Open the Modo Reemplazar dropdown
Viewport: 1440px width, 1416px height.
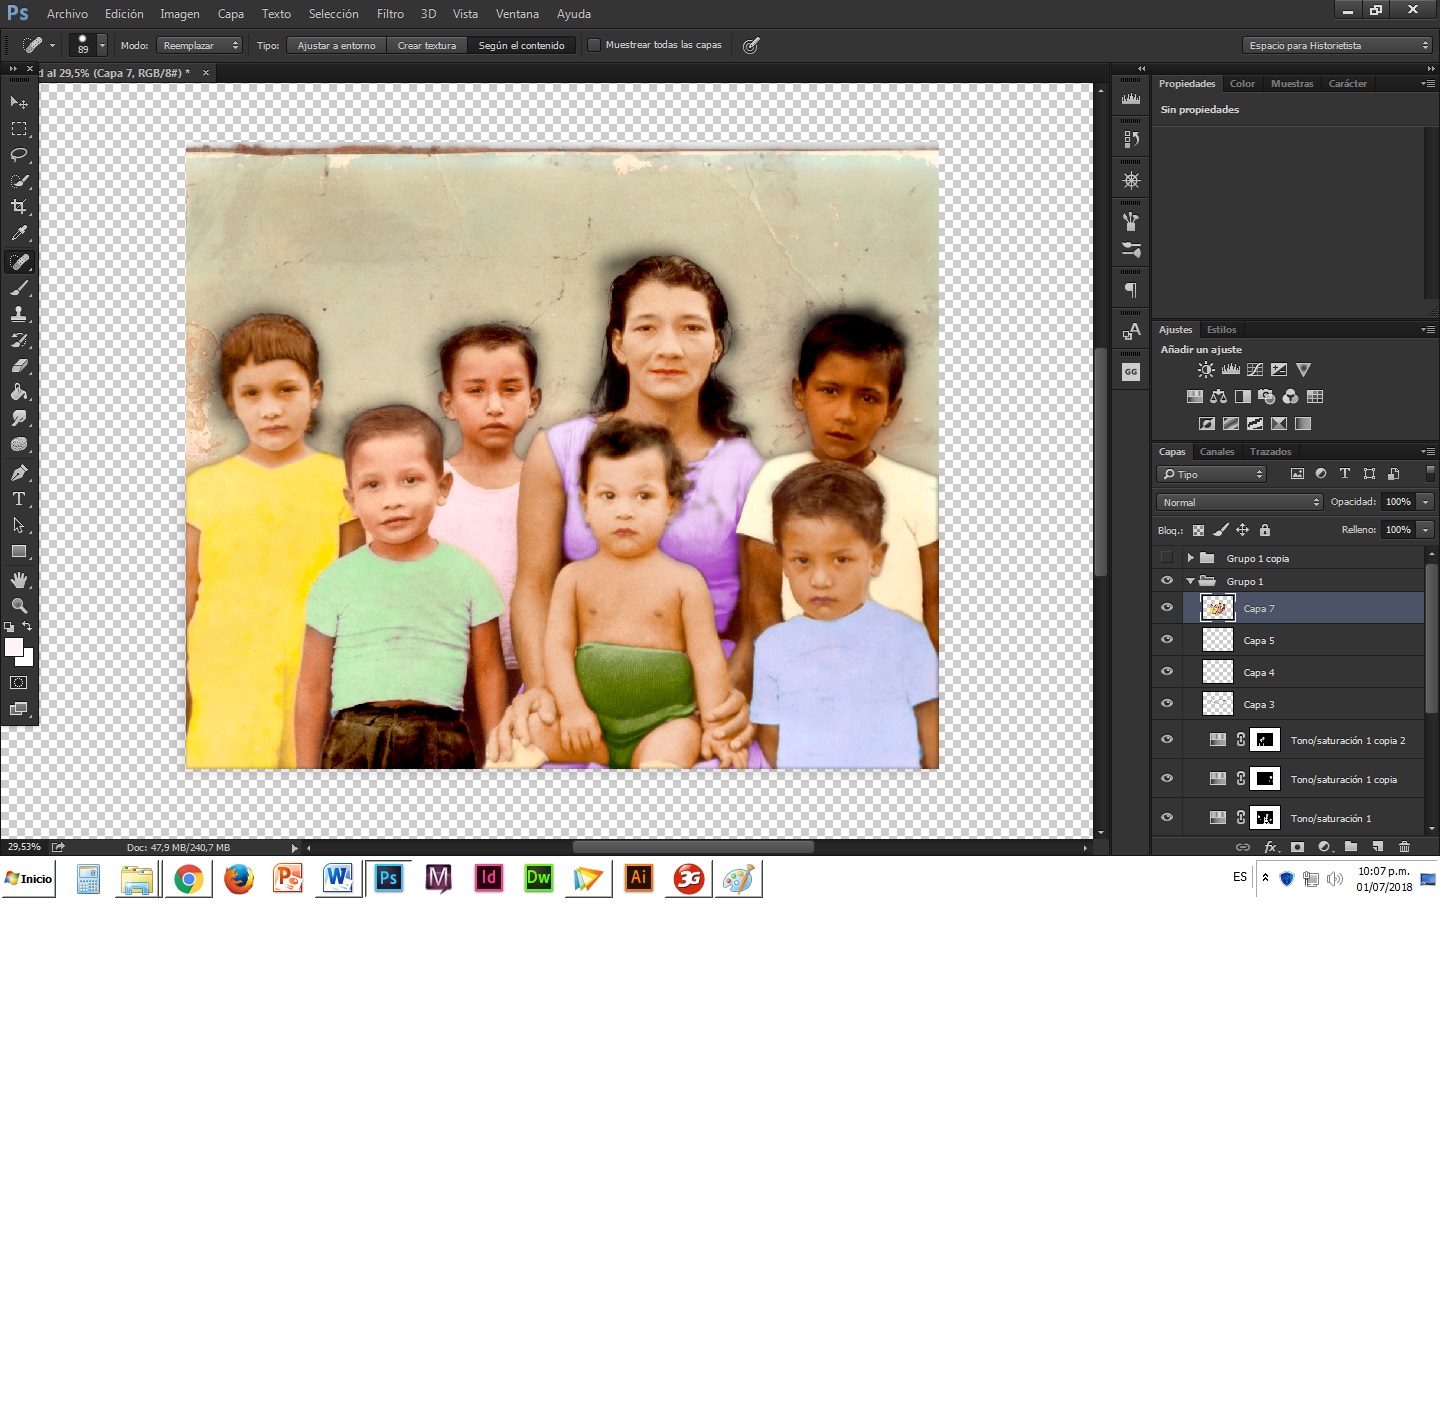click(x=200, y=45)
